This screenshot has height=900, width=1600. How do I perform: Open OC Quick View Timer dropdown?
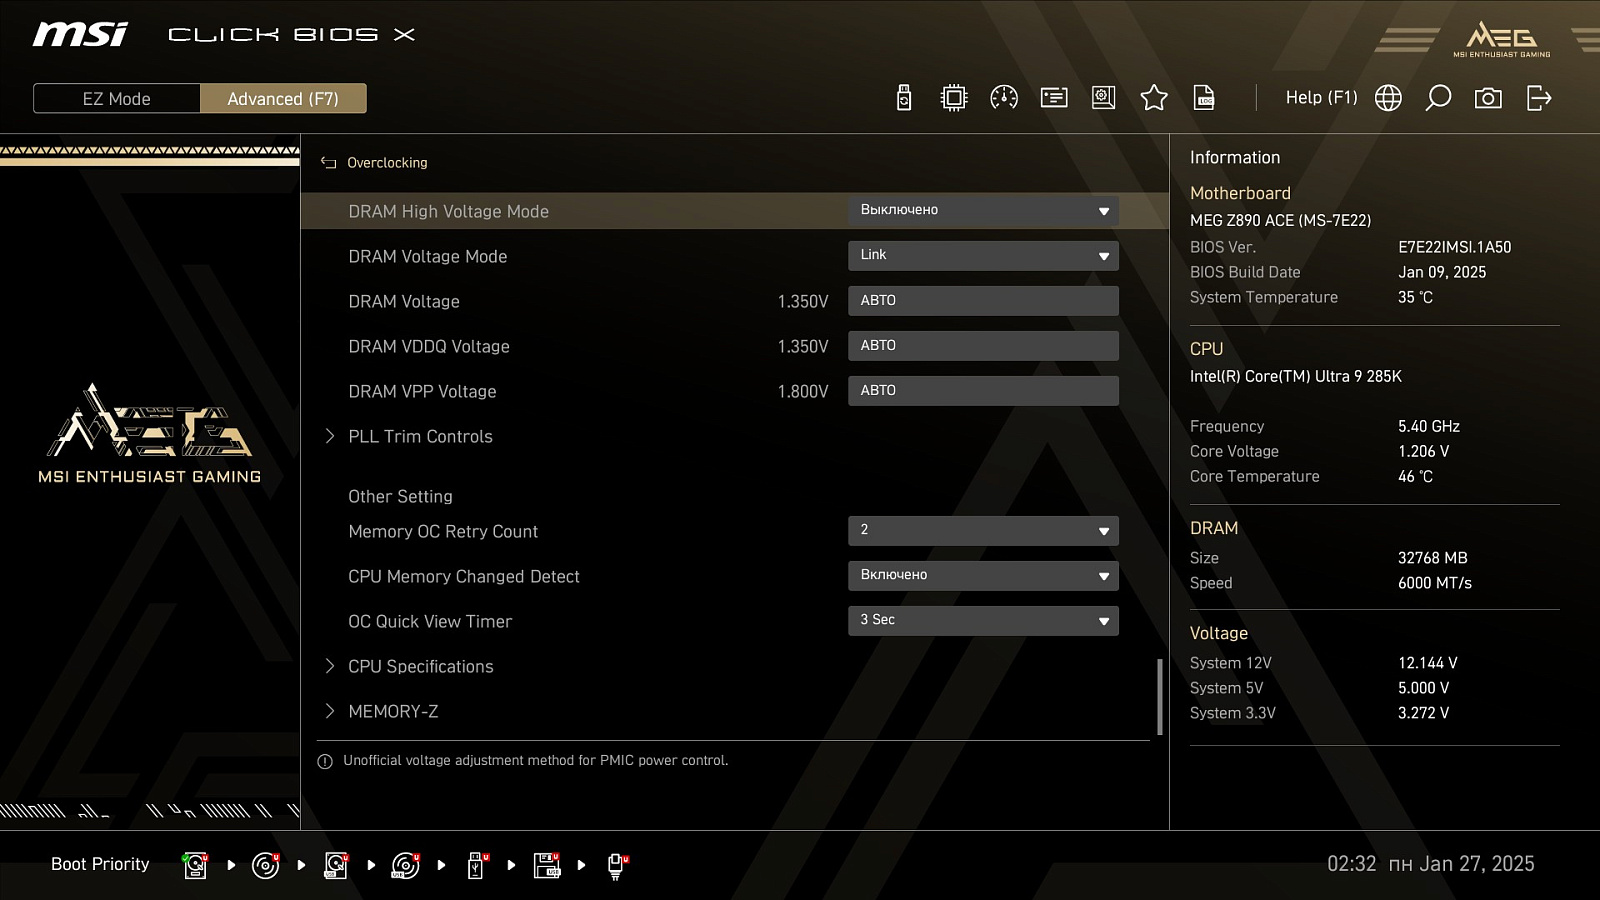tap(983, 621)
